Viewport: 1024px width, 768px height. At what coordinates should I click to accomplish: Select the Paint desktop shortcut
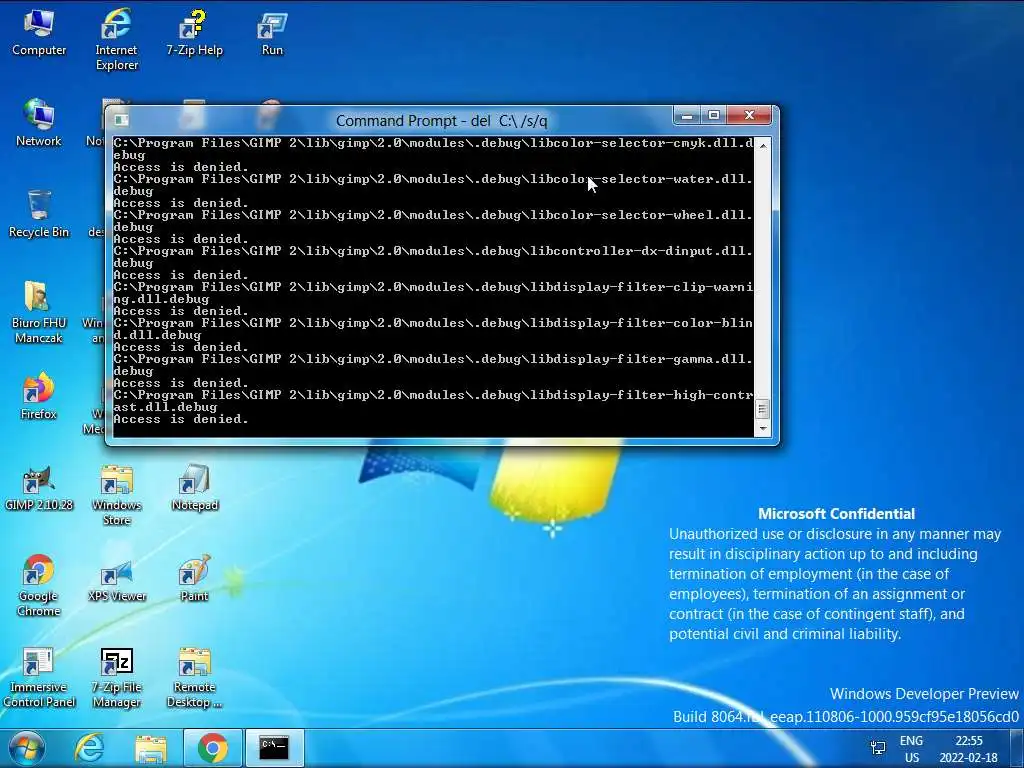[195, 579]
